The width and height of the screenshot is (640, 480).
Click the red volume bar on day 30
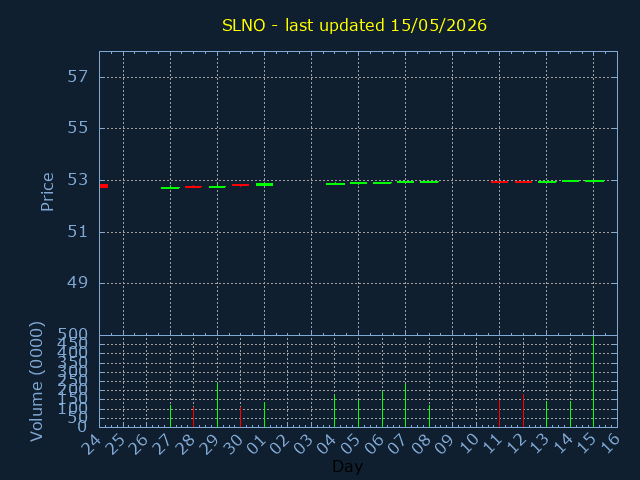(x=240, y=417)
